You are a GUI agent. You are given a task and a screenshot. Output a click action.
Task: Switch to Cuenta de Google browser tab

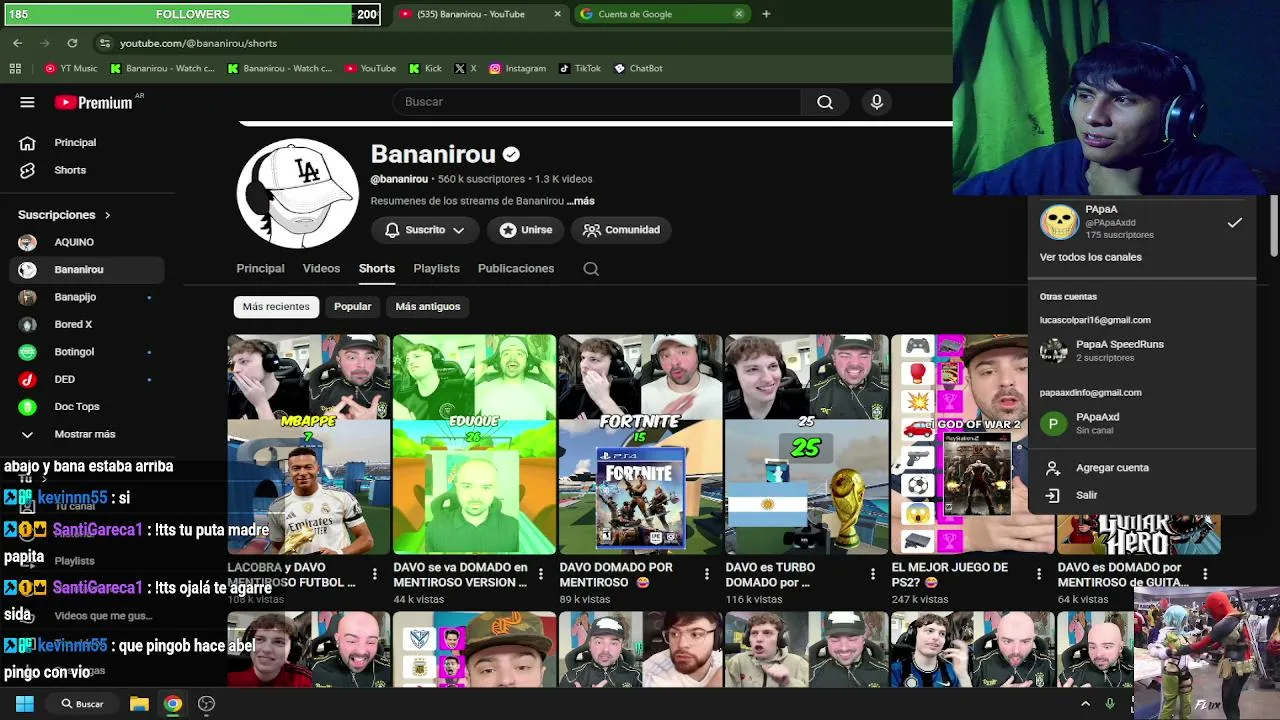[x=661, y=14]
